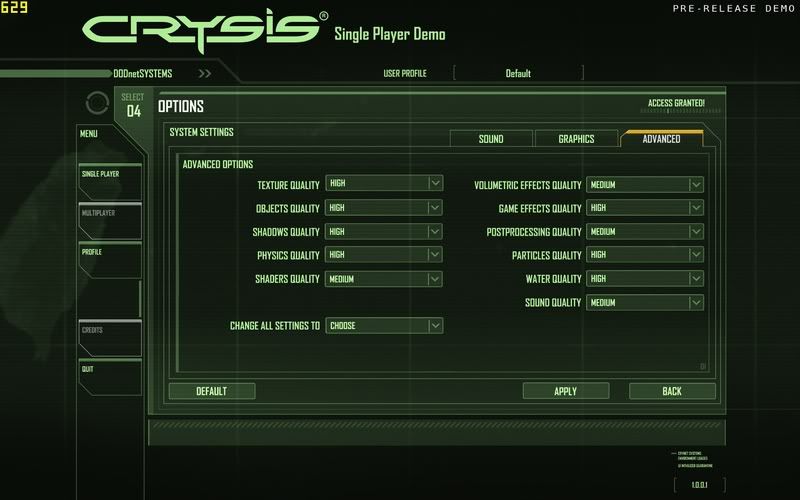The width and height of the screenshot is (800, 500).
Task: Open the Objects Quality dropdown
Action: [x=384, y=208]
